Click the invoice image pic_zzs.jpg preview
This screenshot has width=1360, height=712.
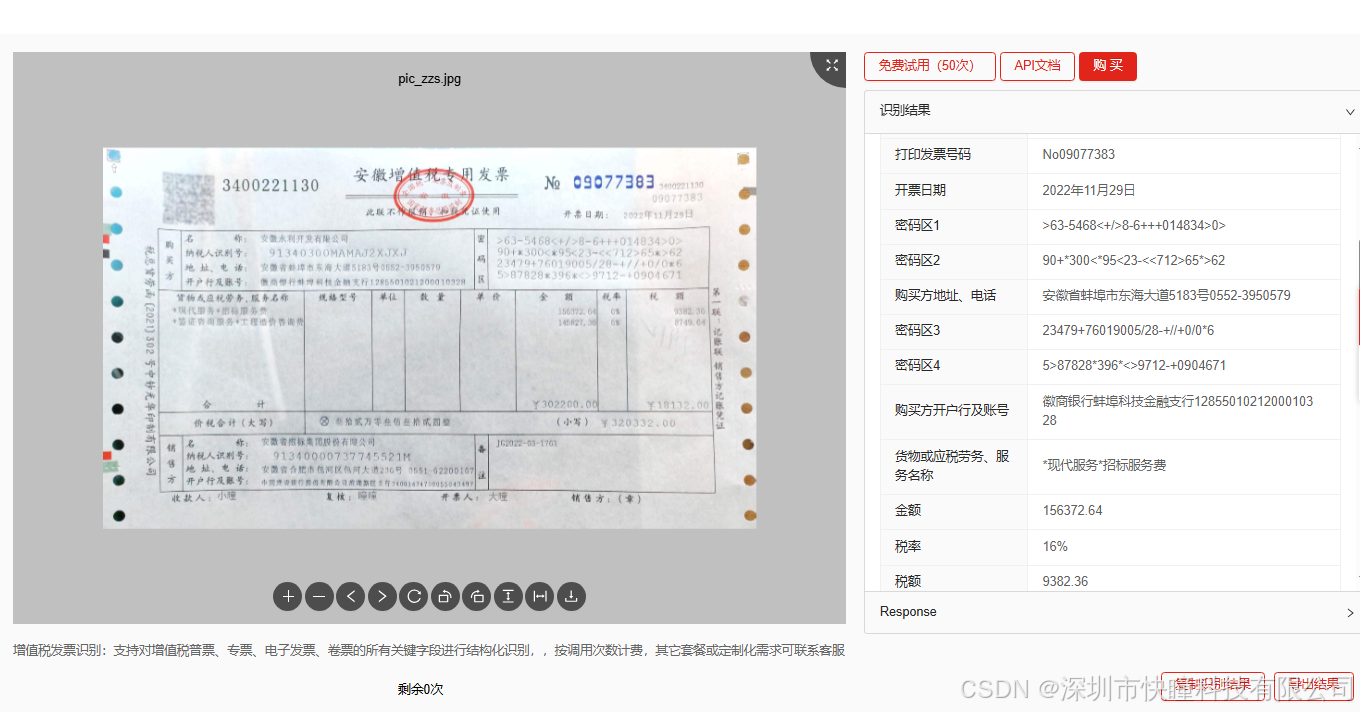click(429, 338)
